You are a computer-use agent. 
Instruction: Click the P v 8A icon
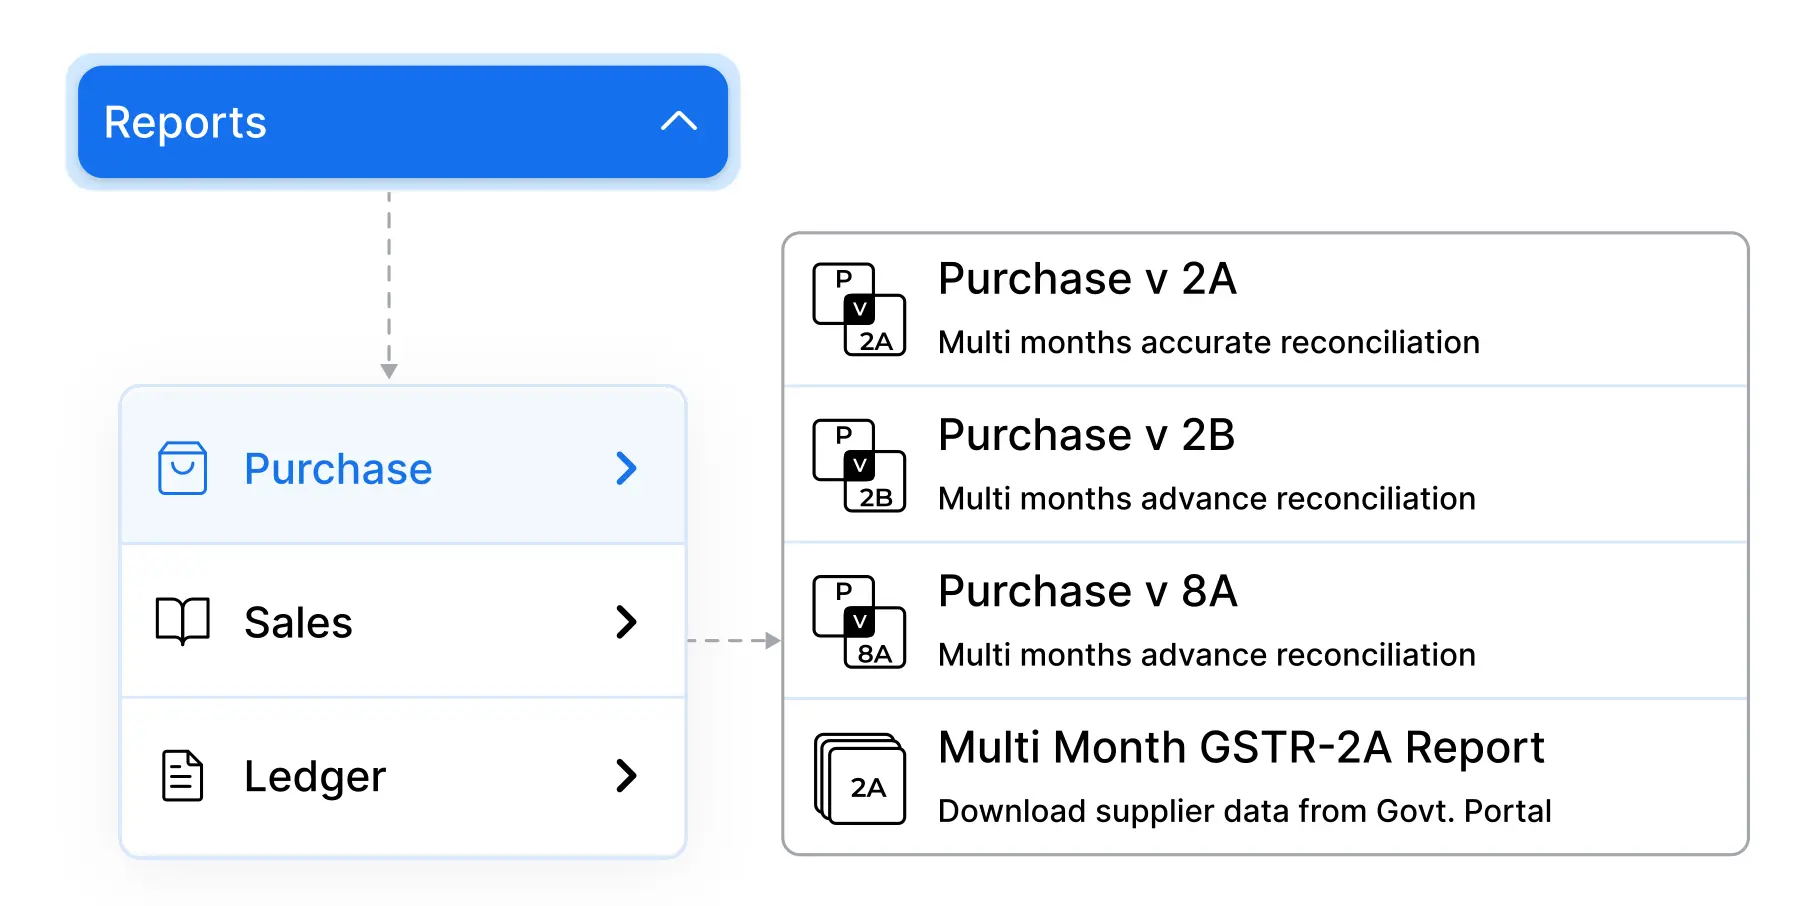pos(859,621)
